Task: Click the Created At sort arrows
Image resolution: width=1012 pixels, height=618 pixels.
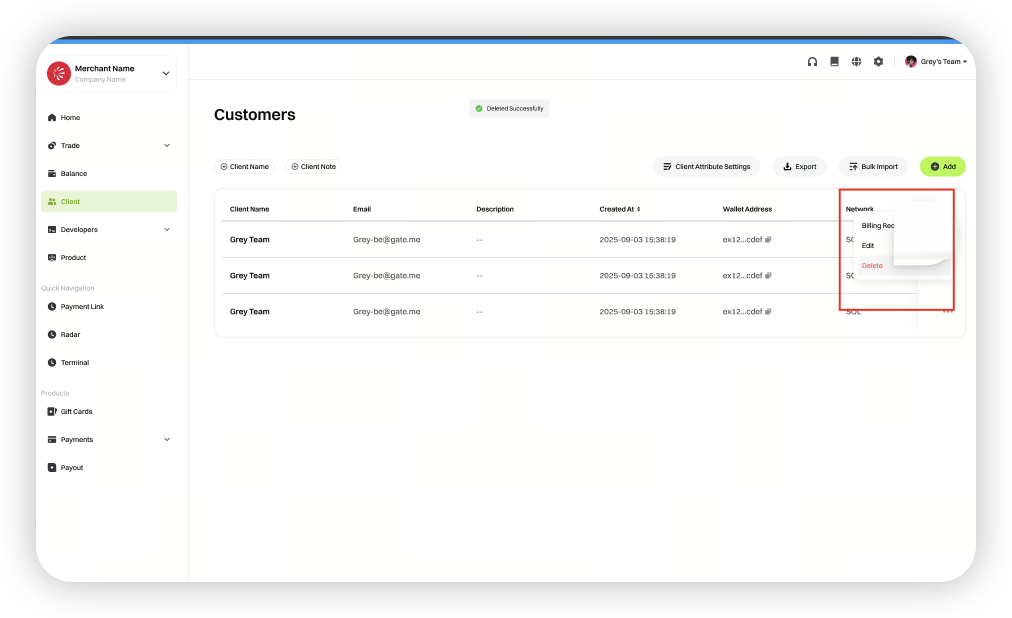Action: (639, 210)
